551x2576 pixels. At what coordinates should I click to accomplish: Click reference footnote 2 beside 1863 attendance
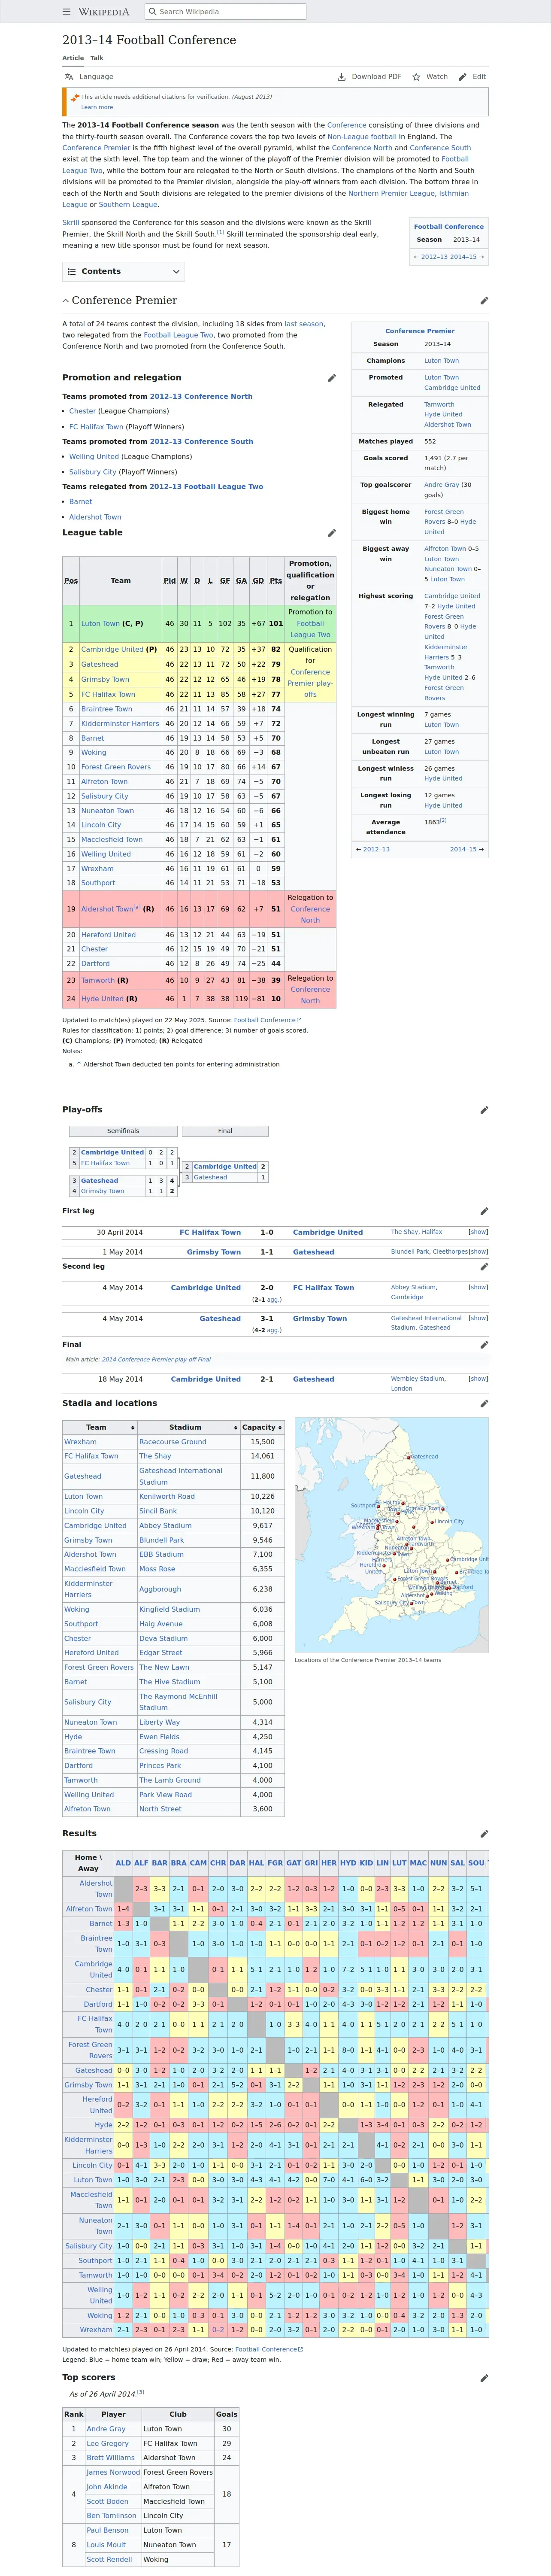[443, 820]
